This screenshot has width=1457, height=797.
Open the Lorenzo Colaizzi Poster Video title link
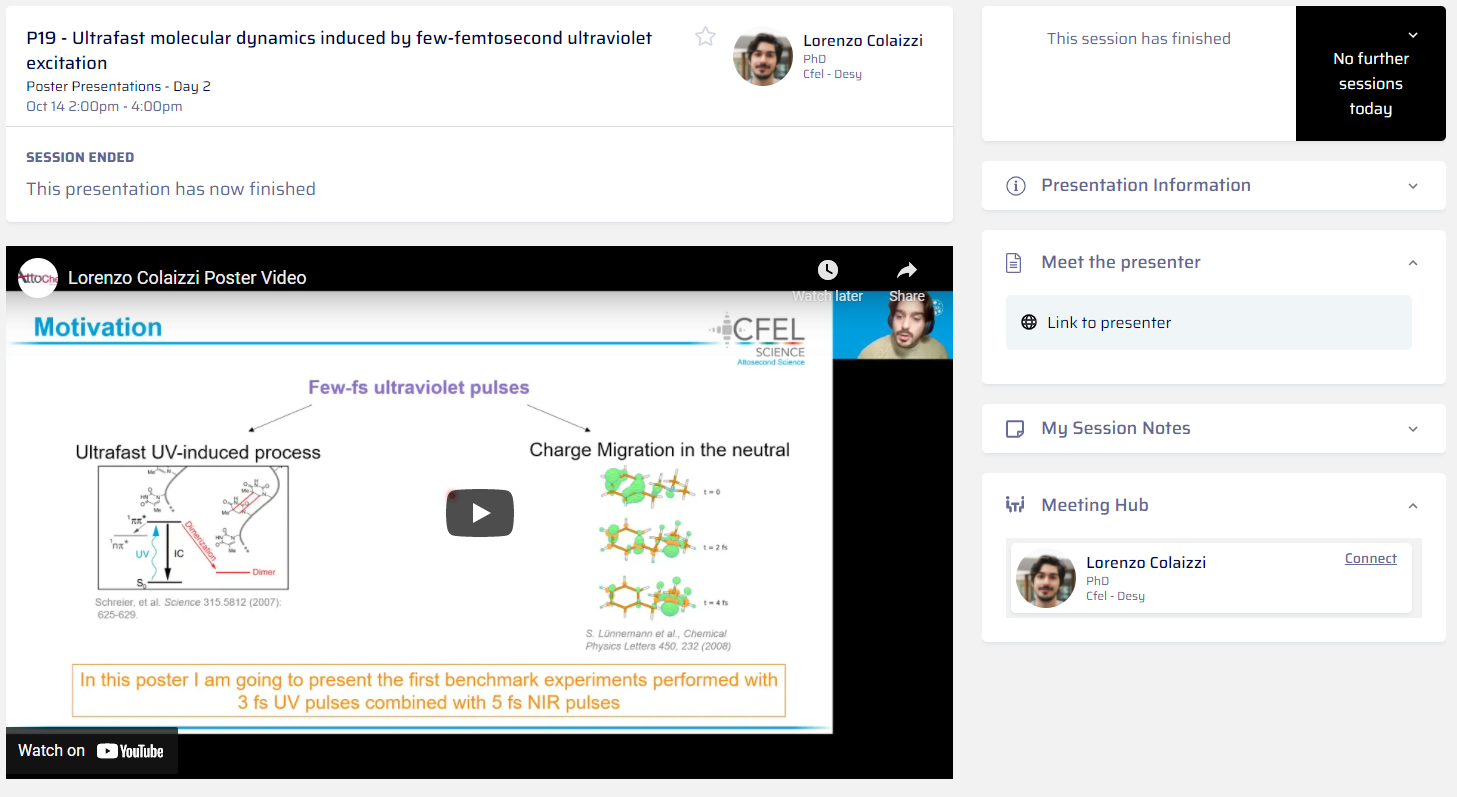(187, 278)
